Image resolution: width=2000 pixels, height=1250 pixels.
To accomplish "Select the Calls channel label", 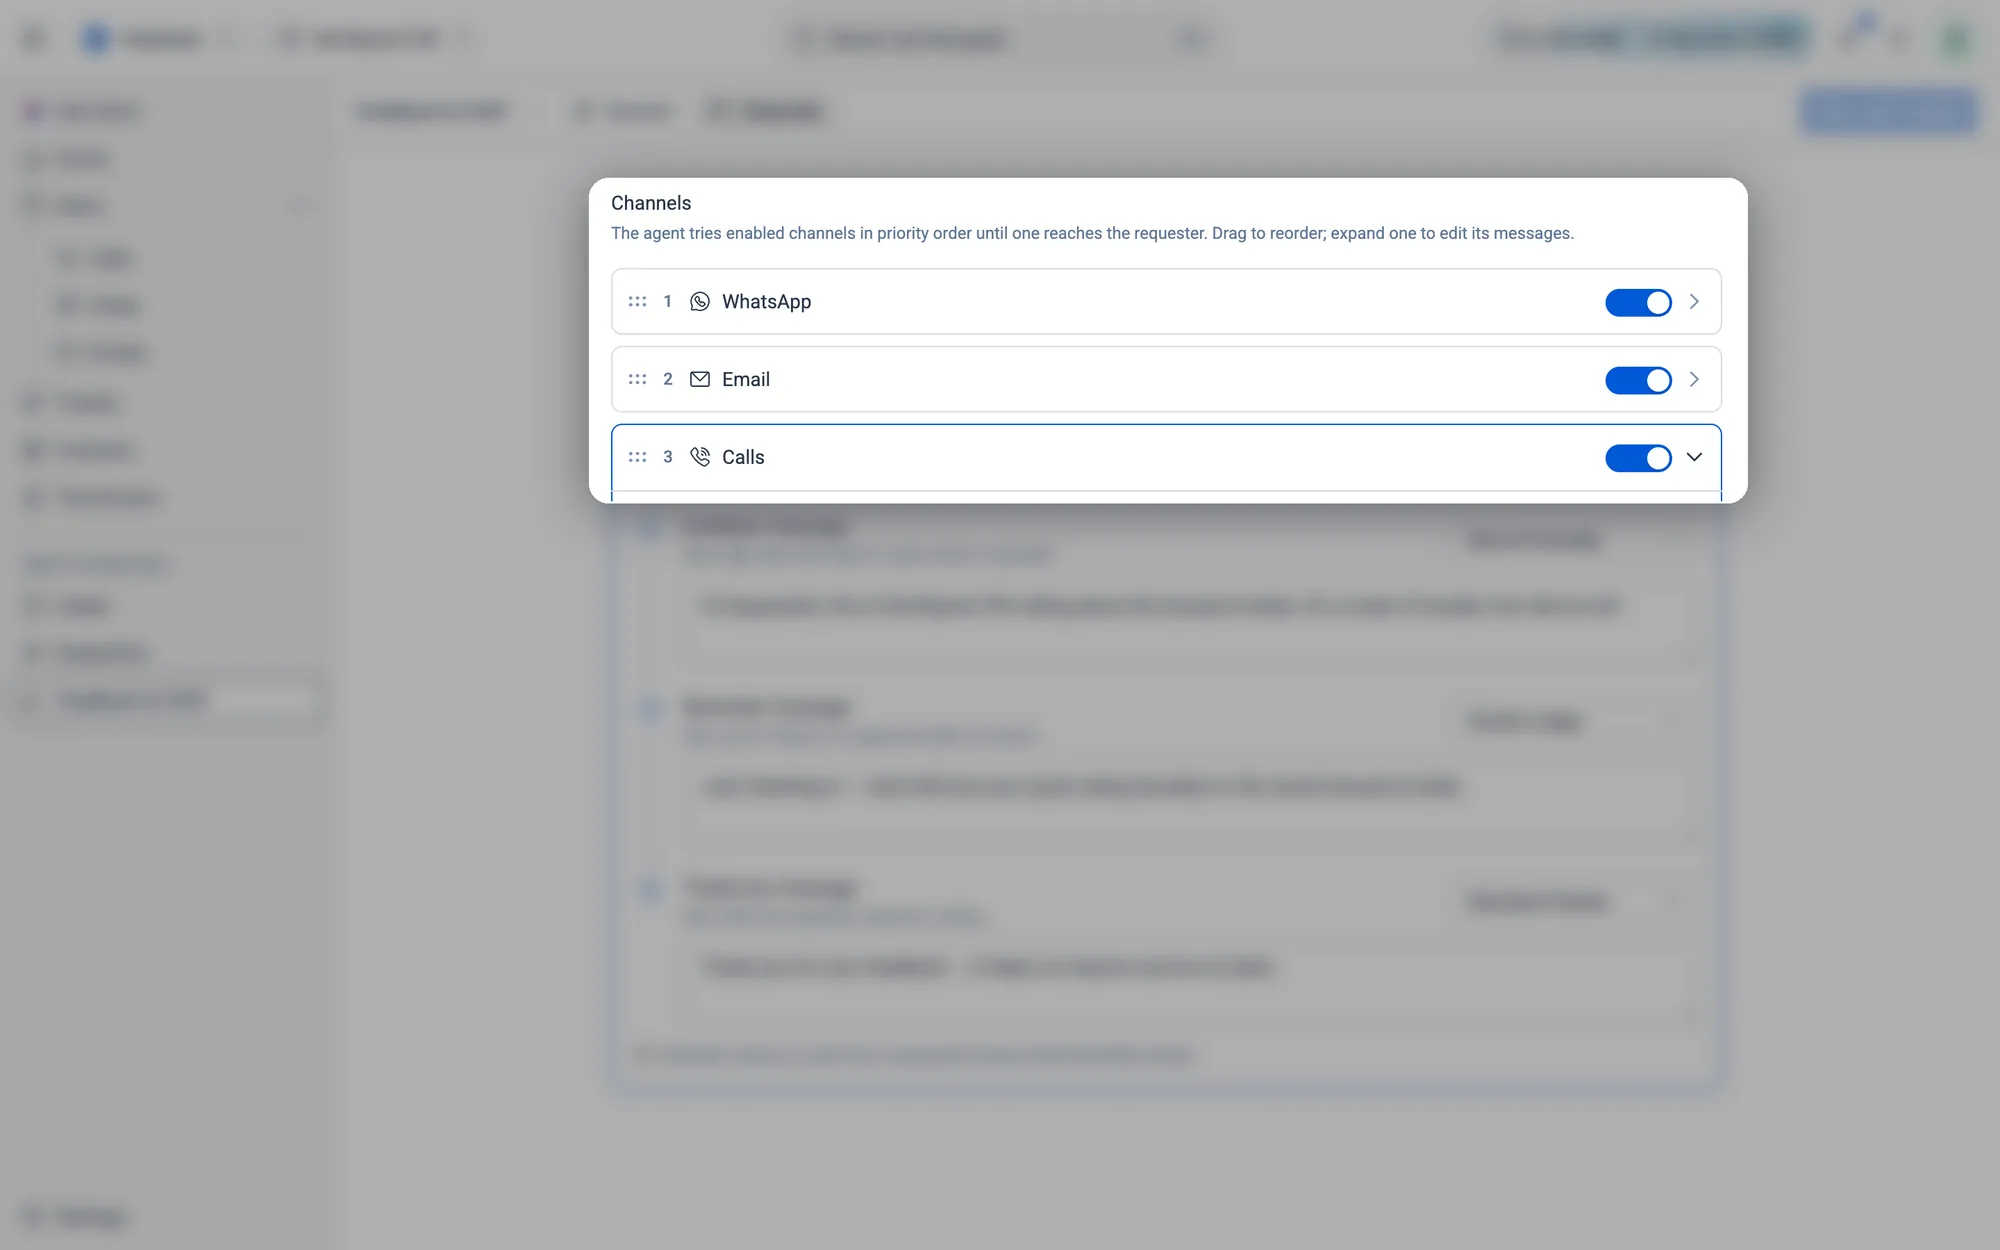I will (743, 457).
